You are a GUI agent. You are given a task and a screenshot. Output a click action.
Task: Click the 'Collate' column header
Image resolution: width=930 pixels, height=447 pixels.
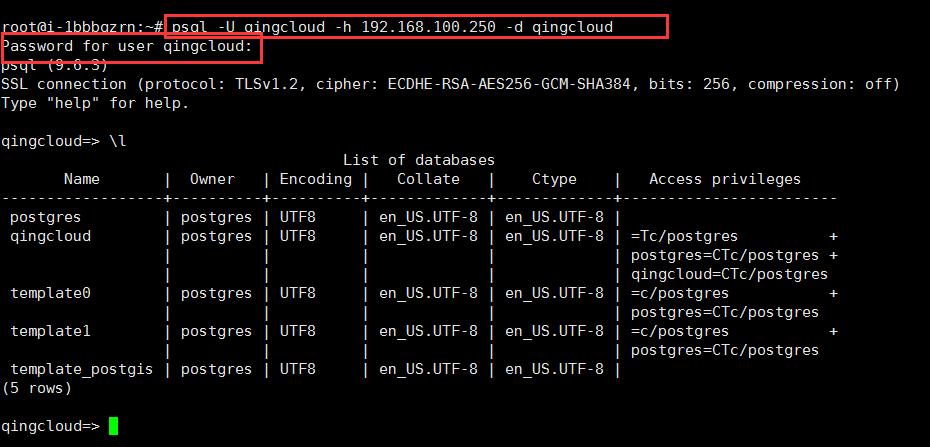(428, 179)
